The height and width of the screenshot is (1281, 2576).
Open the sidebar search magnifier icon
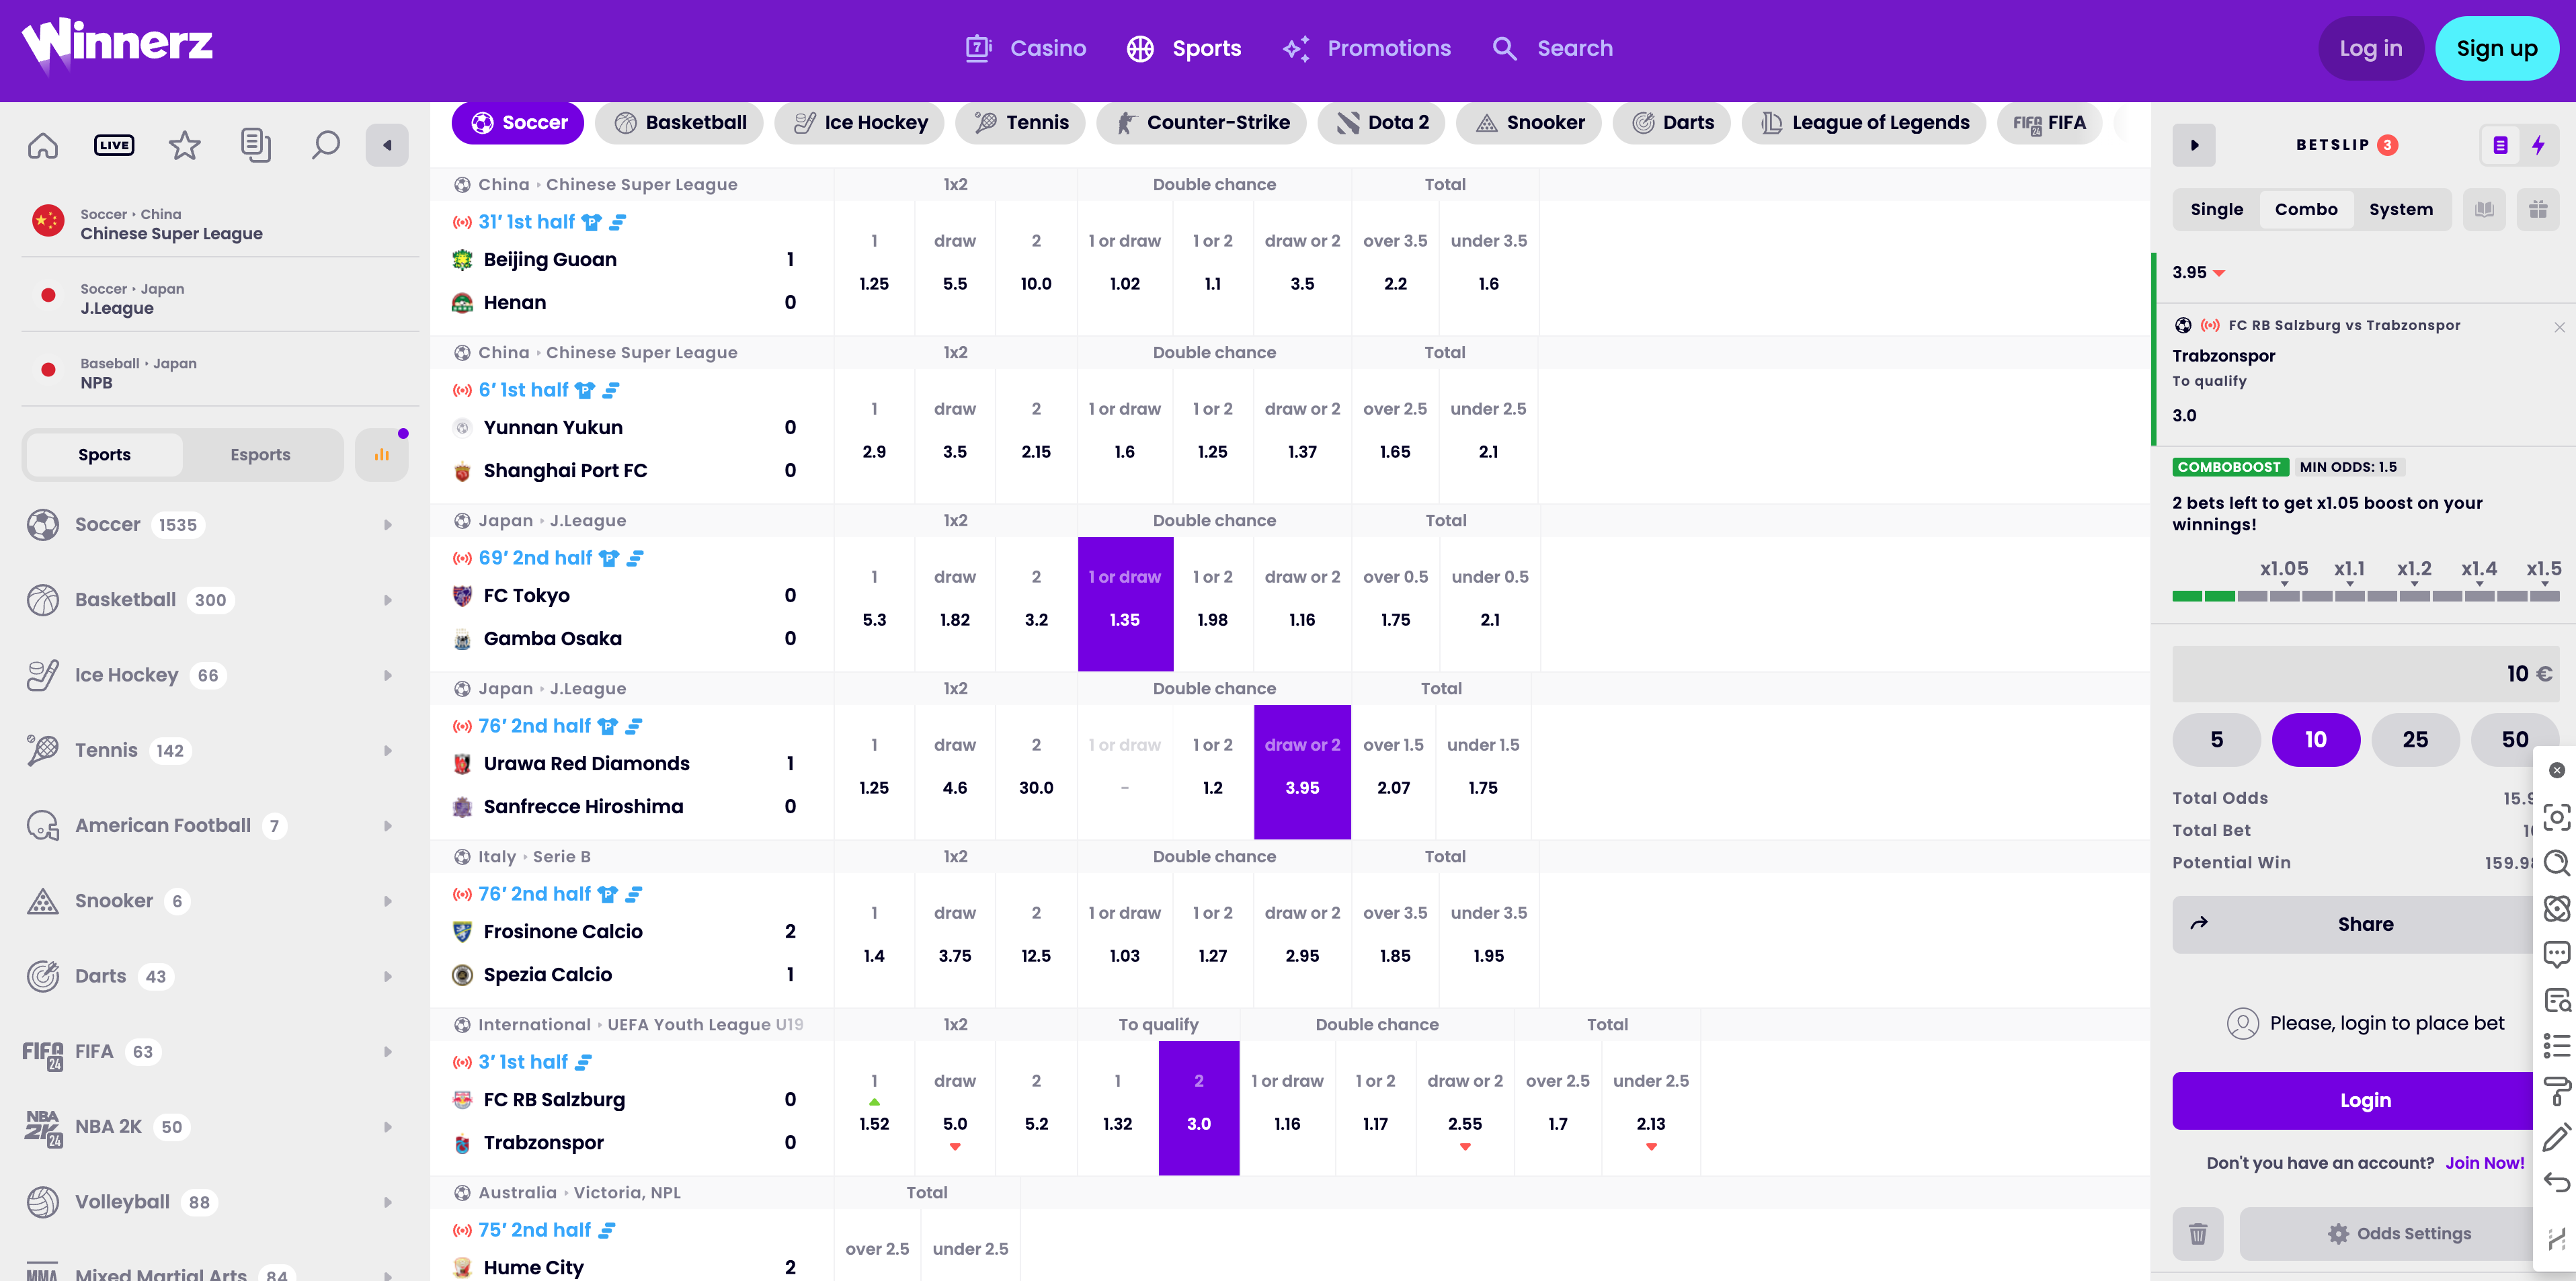click(x=325, y=145)
